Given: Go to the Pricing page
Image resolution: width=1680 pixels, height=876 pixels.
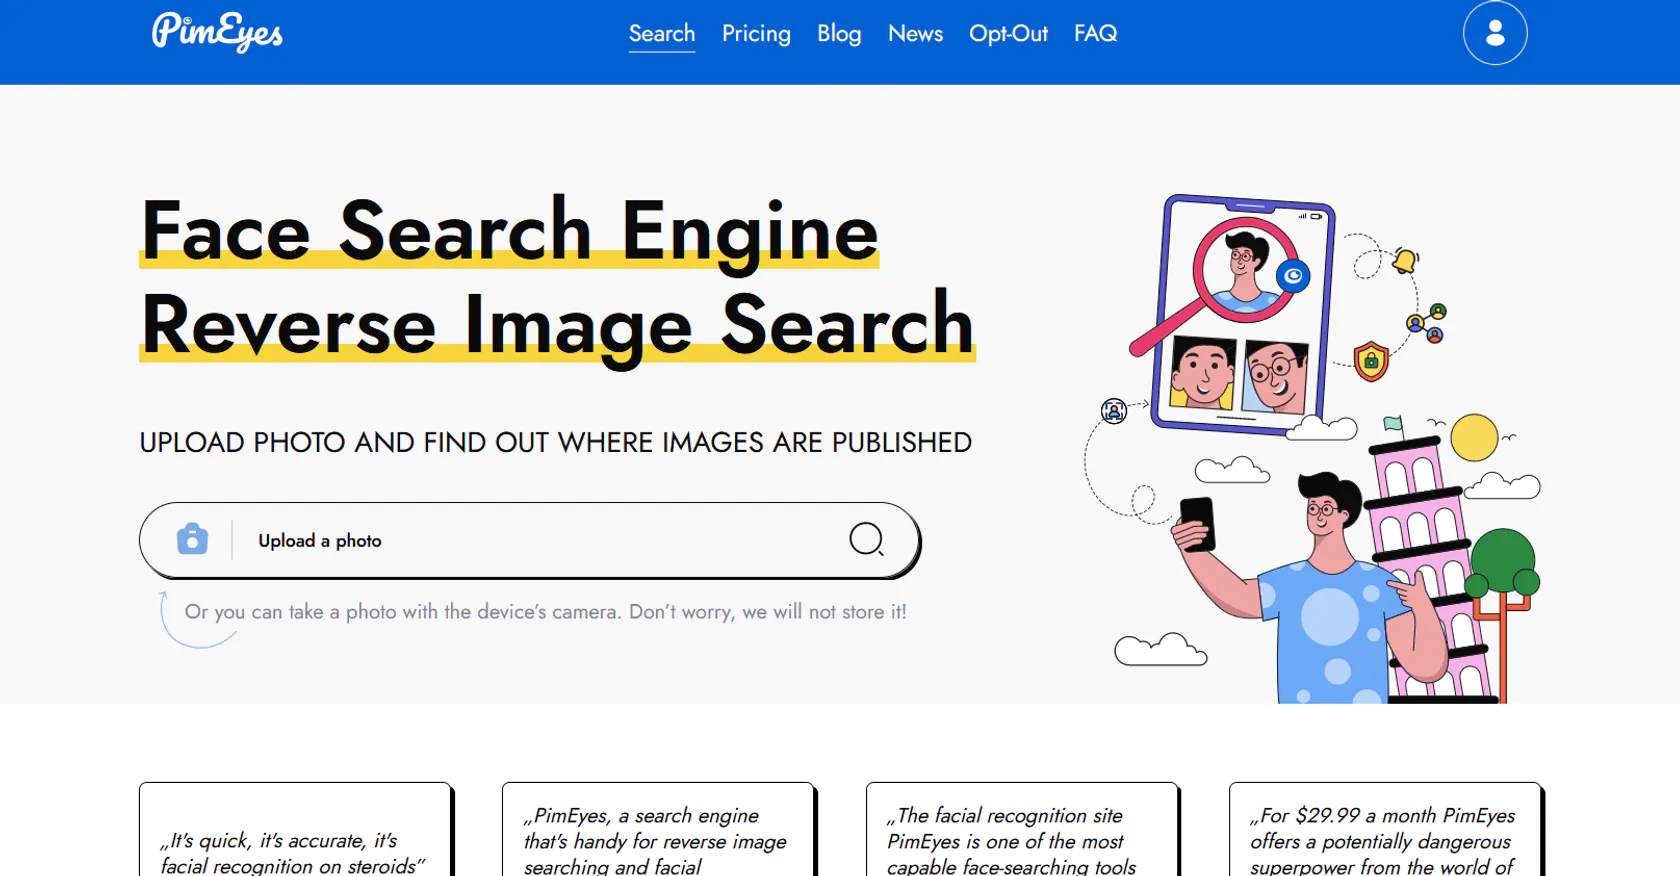Looking at the screenshot, I should [x=756, y=34].
